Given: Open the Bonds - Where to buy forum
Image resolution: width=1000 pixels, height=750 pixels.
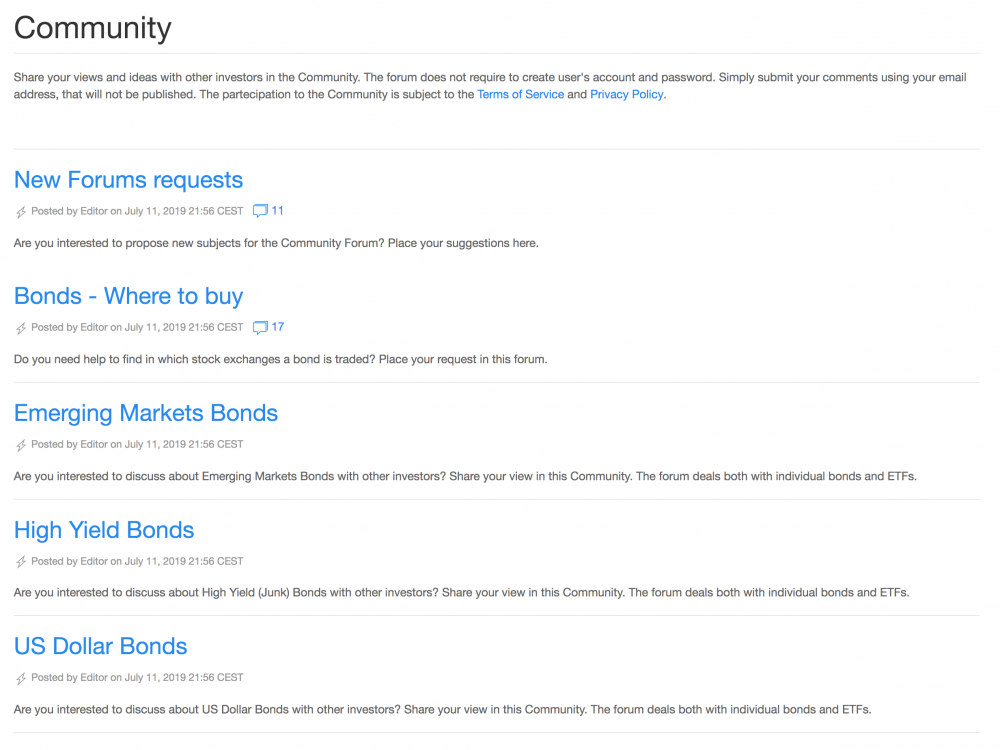Looking at the screenshot, I should click(x=128, y=296).
